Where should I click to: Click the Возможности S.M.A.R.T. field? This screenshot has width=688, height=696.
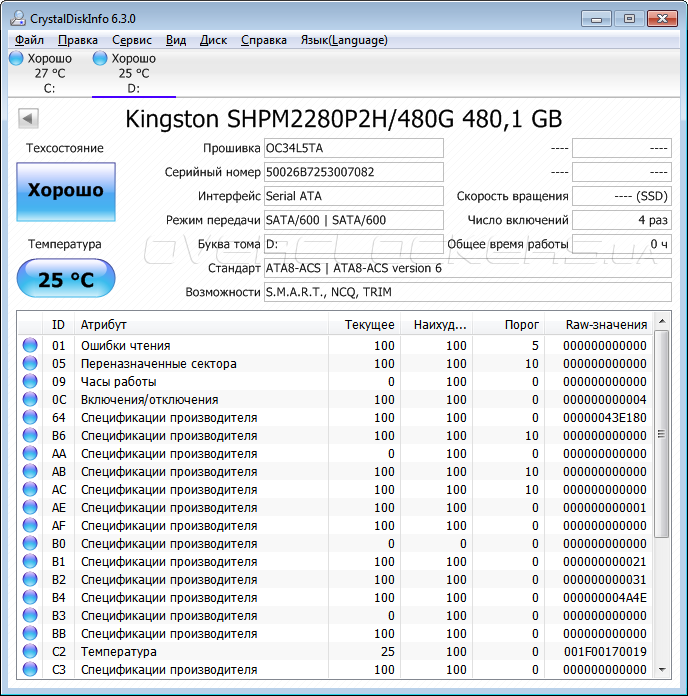point(468,292)
